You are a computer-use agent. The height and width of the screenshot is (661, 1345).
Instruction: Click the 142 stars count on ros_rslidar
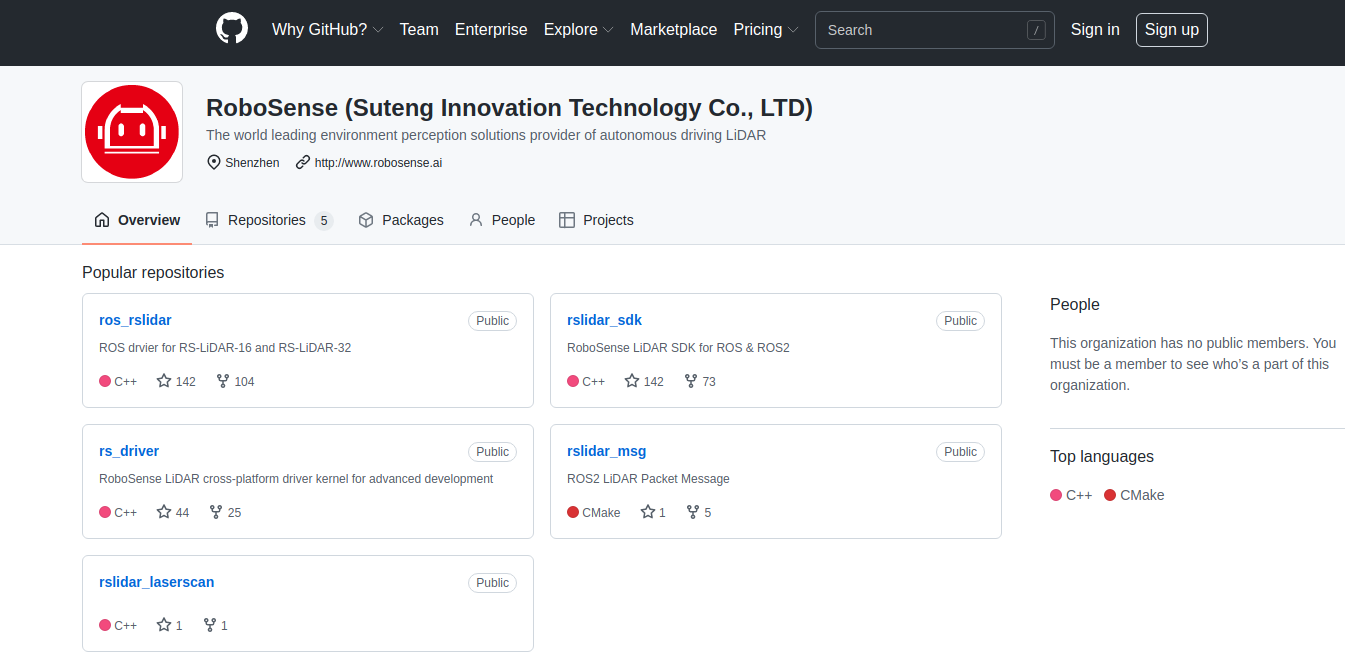click(185, 381)
